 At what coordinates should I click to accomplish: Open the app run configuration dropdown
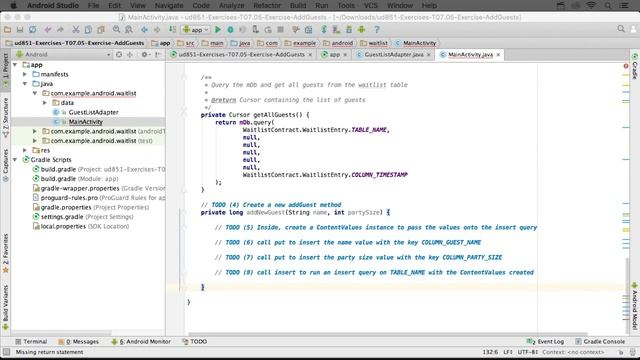point(196,30)
